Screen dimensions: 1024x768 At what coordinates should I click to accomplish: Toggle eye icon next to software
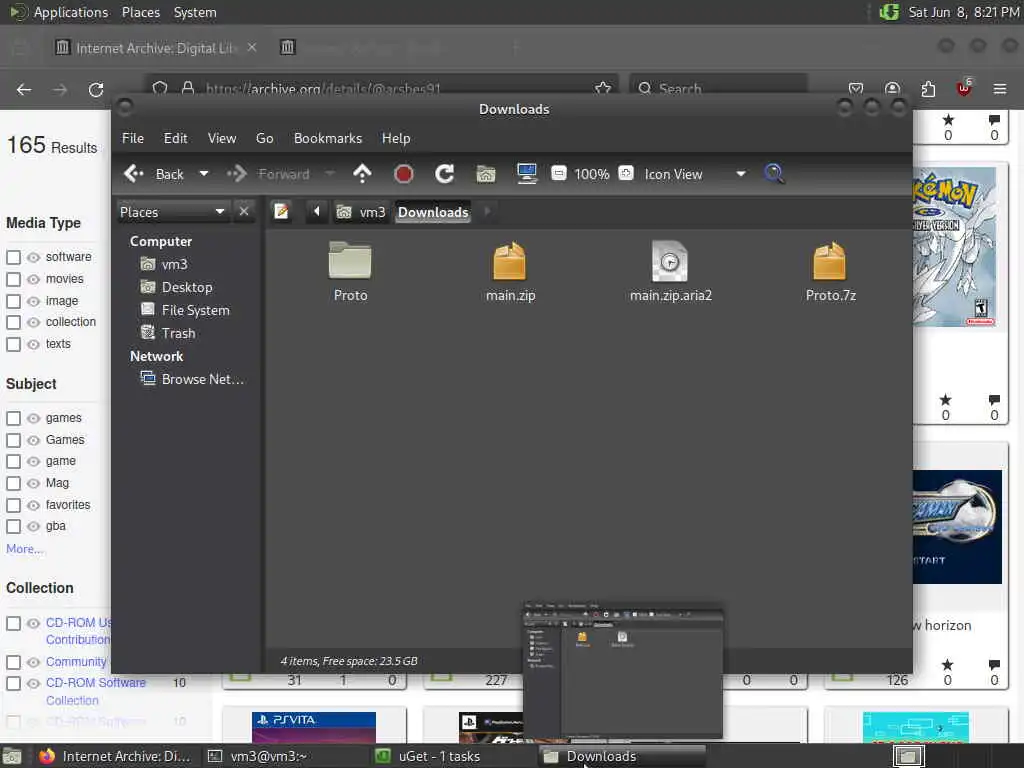click(x=33, y=257)
